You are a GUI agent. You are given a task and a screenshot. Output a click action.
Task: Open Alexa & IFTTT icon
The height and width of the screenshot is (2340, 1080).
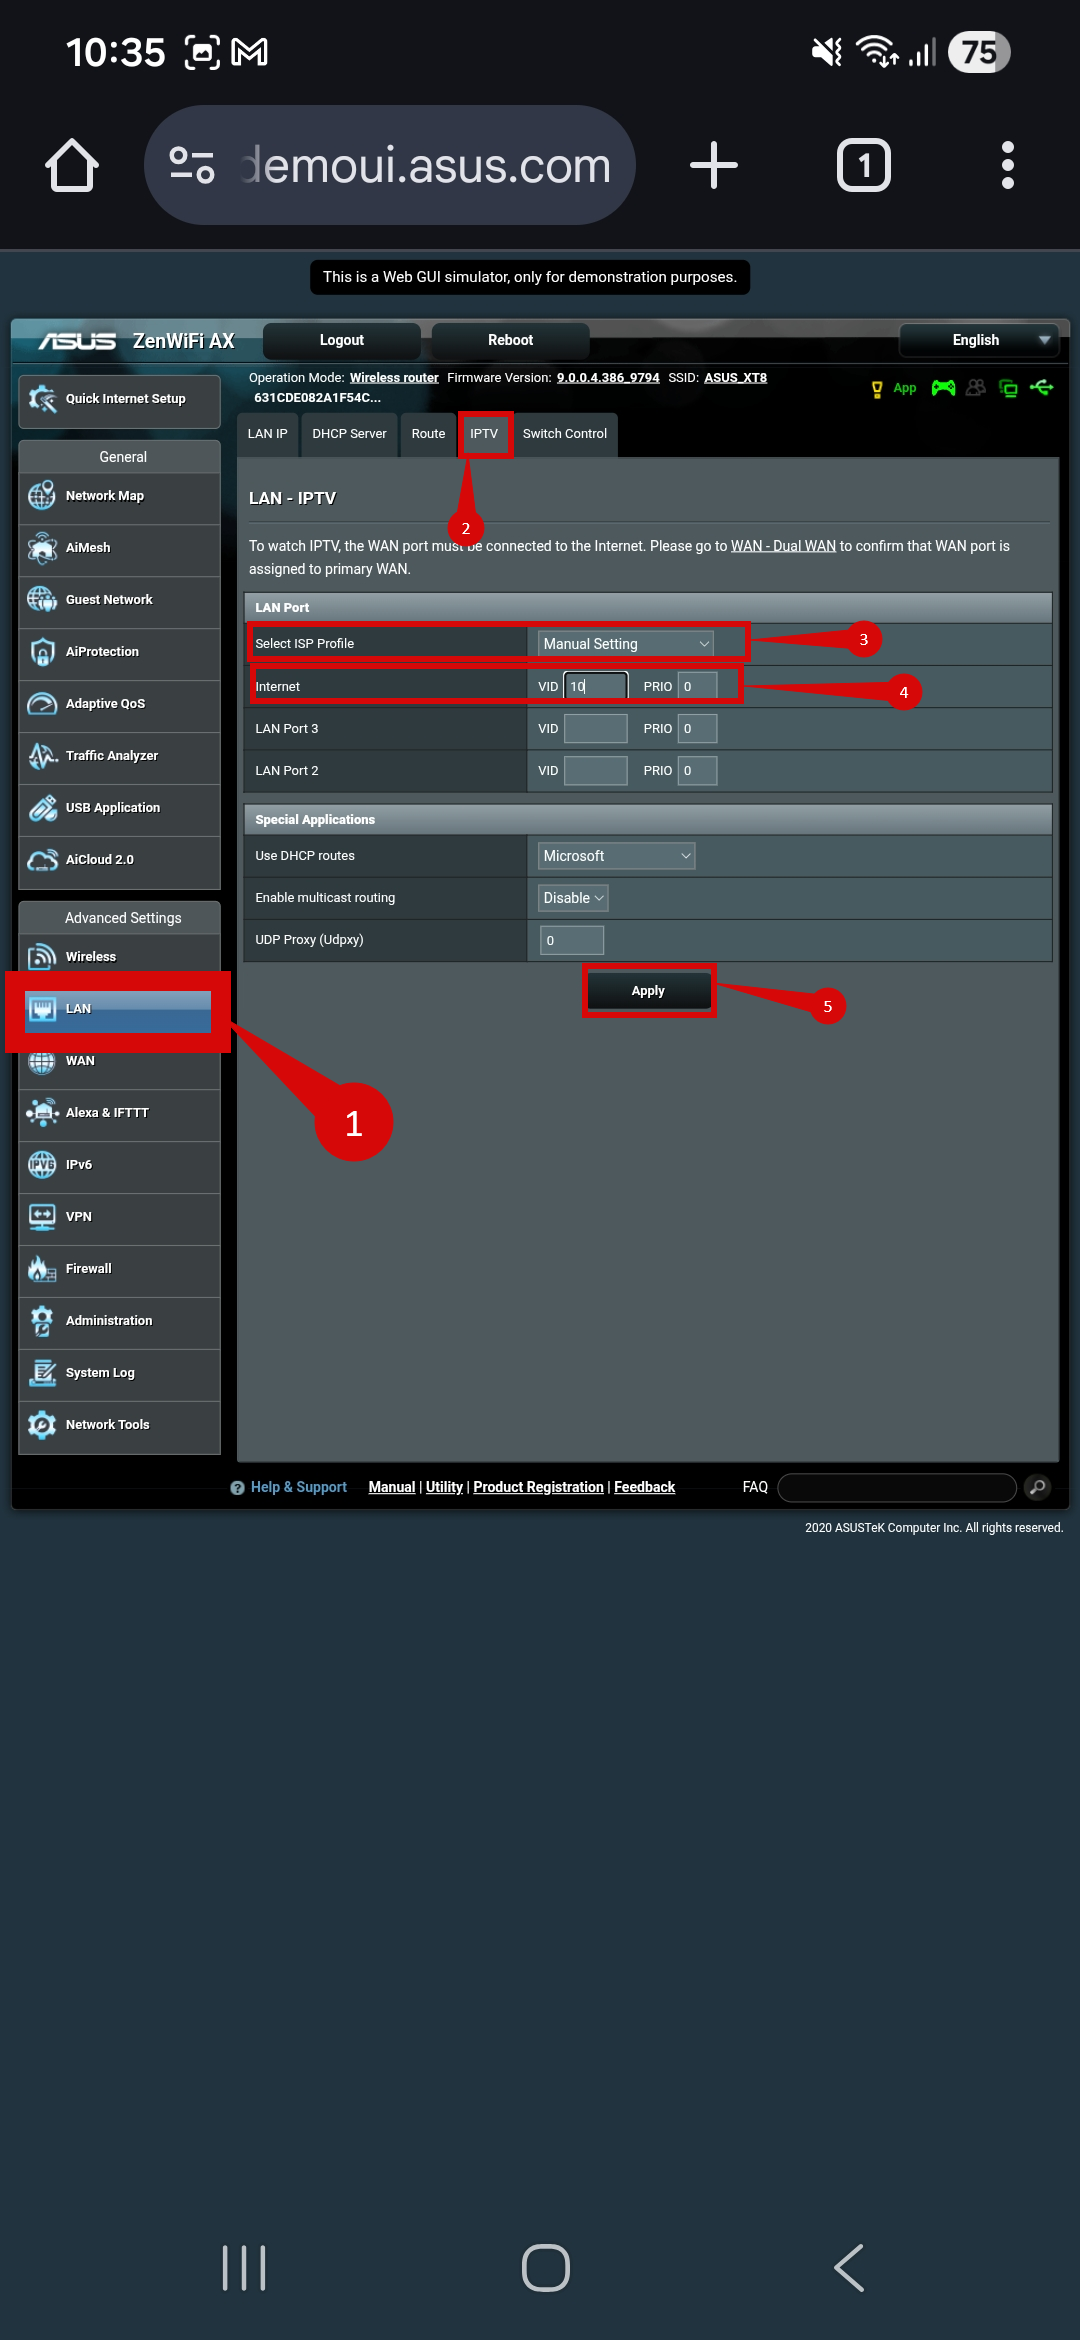[42, 1113]
